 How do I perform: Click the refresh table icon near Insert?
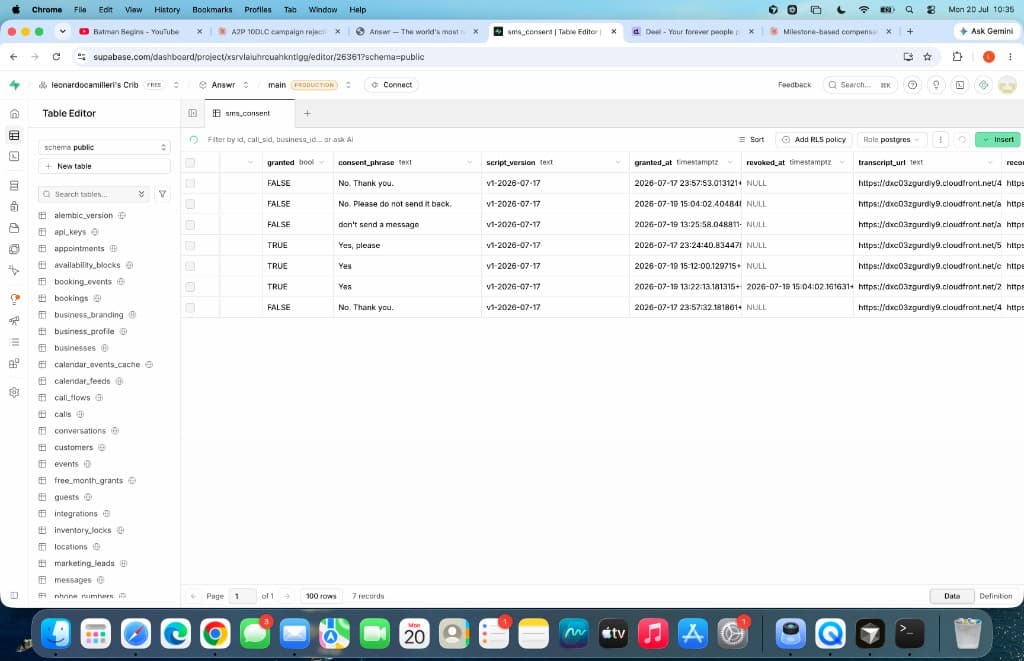pyautogui.click(x=962, y=139)
